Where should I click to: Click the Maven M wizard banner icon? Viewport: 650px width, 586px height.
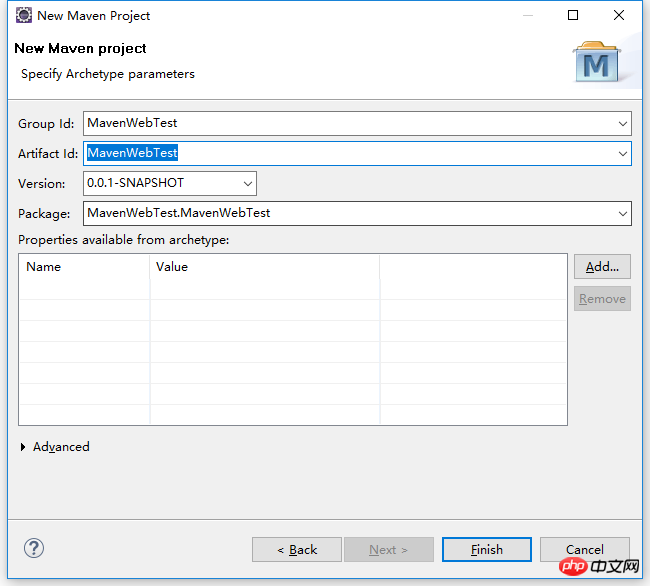[x=597, y=61]
